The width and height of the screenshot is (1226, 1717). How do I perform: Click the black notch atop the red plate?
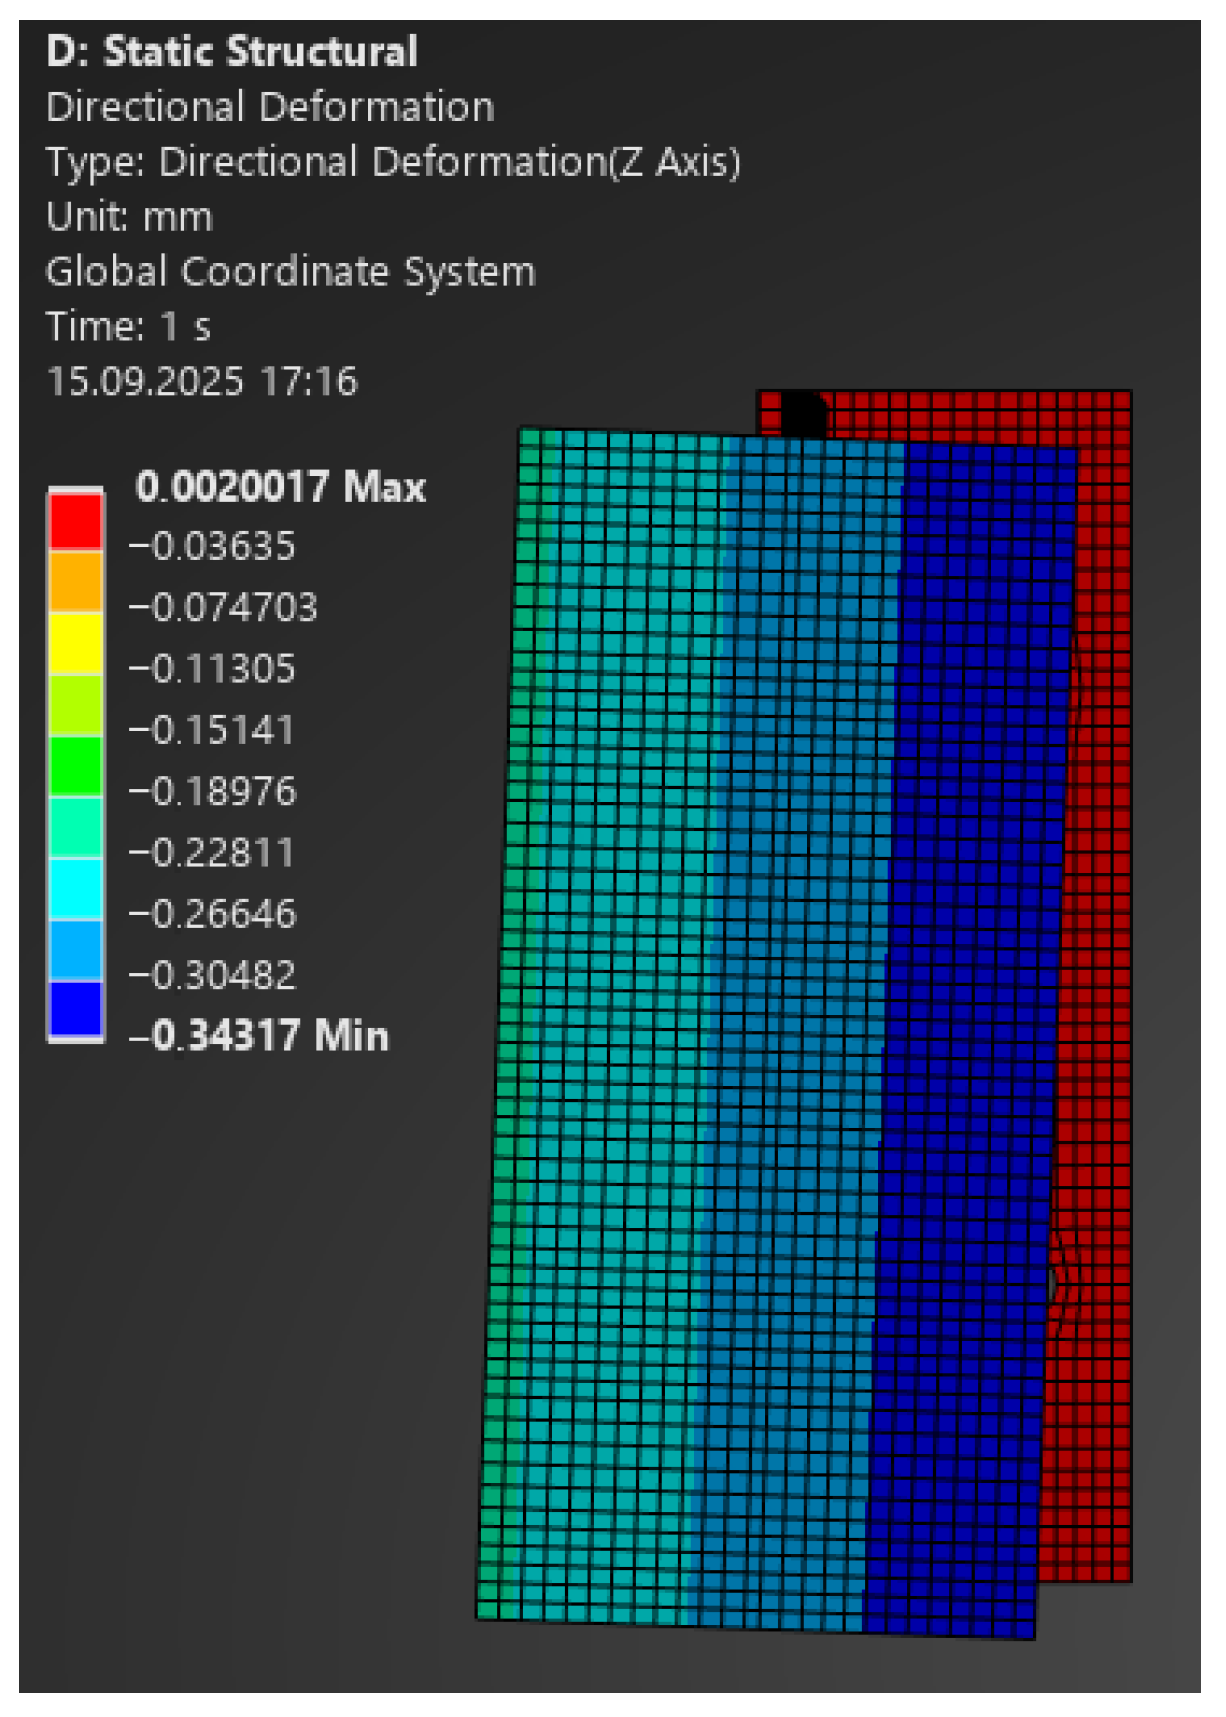[x=802, y=412]
